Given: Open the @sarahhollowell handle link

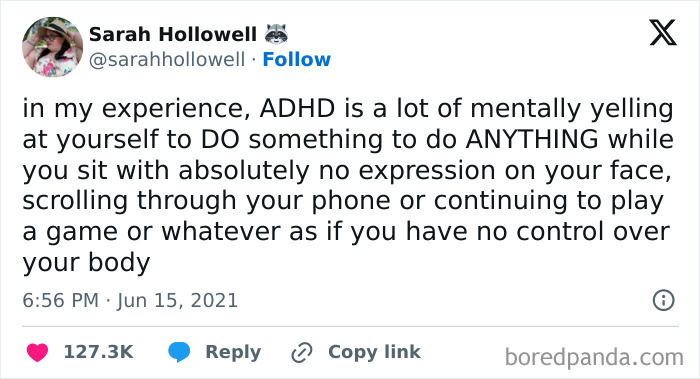Looking at the screenshot, I should pos(167,60).
